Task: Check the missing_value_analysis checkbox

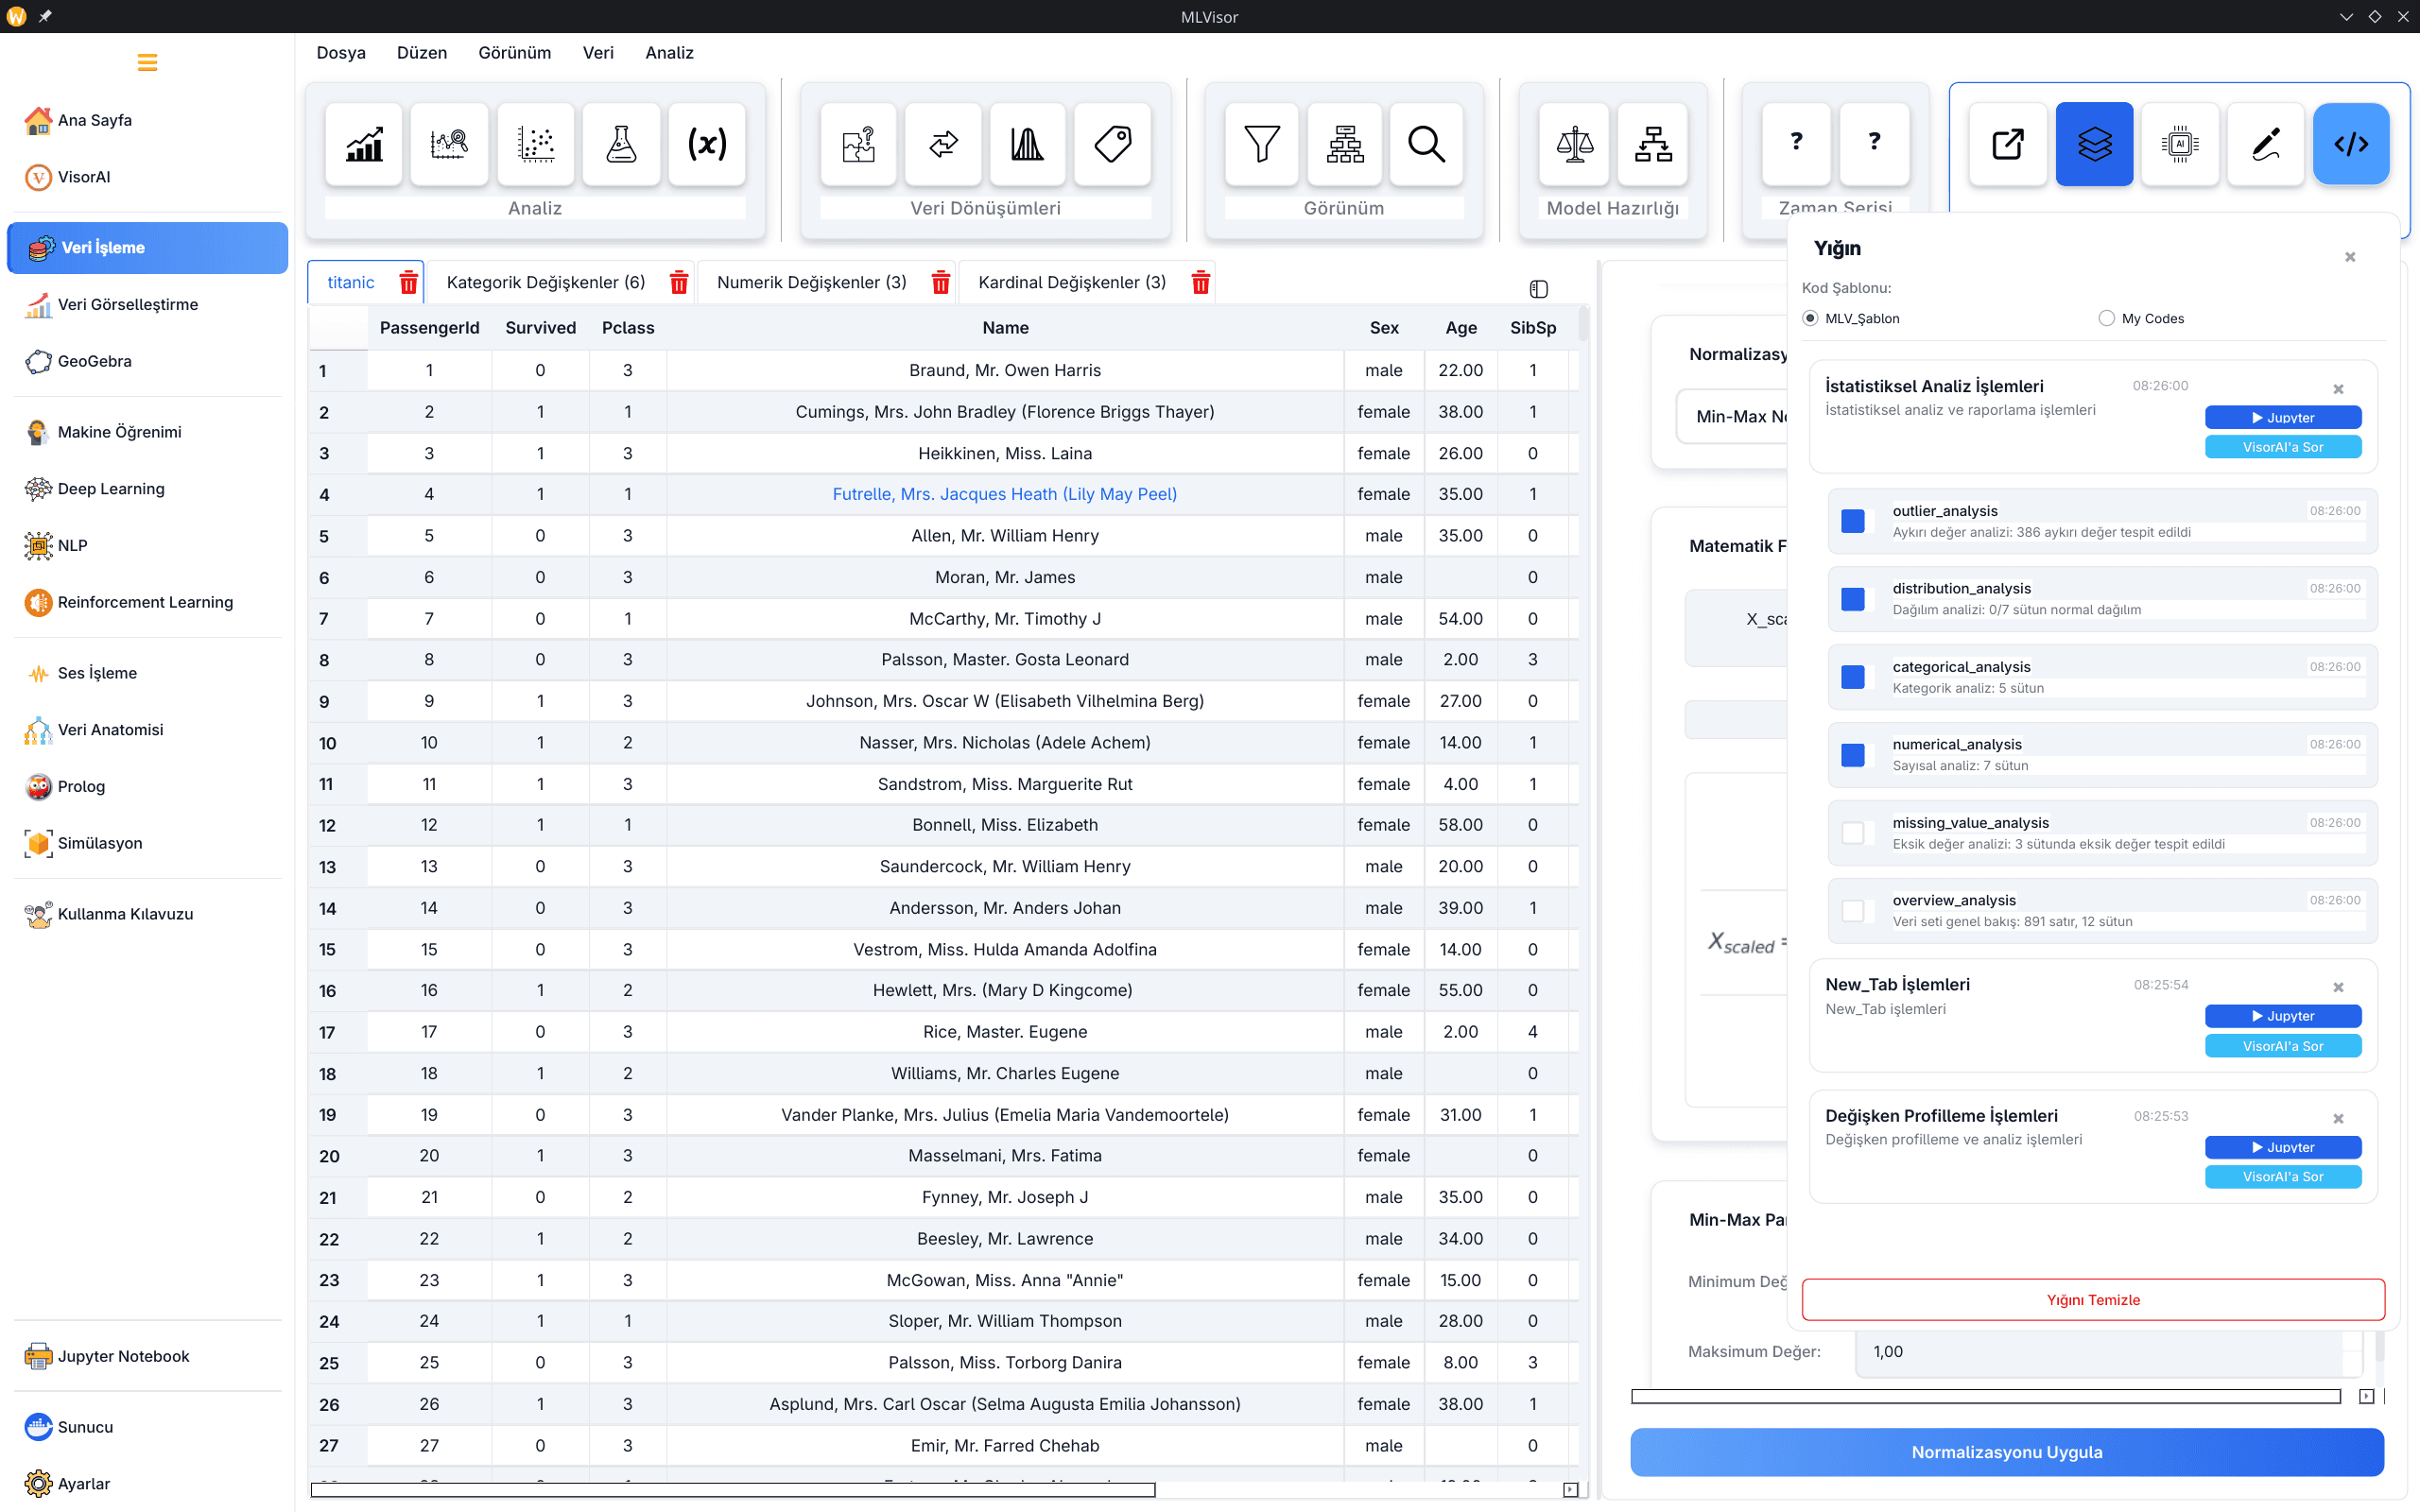Action: pyautogui.click(x=1853, y=833)
